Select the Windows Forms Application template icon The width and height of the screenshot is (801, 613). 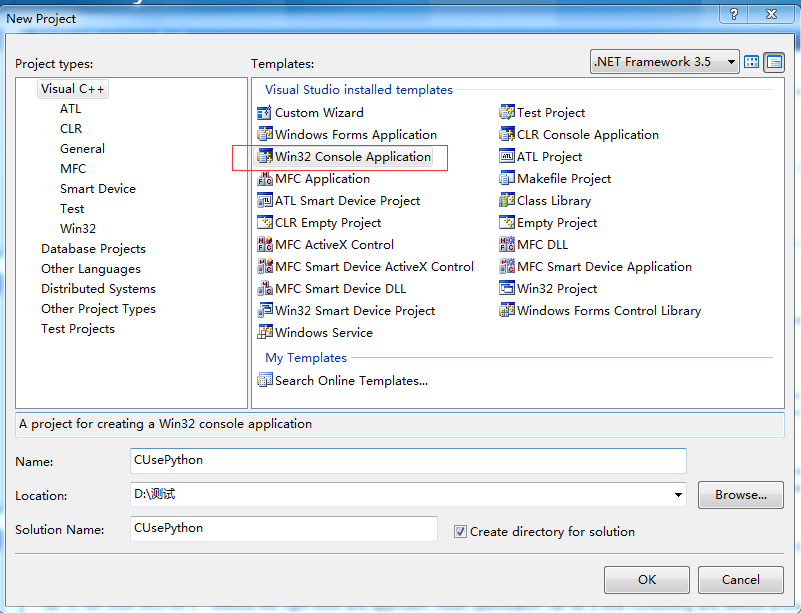tap(264, 134)
